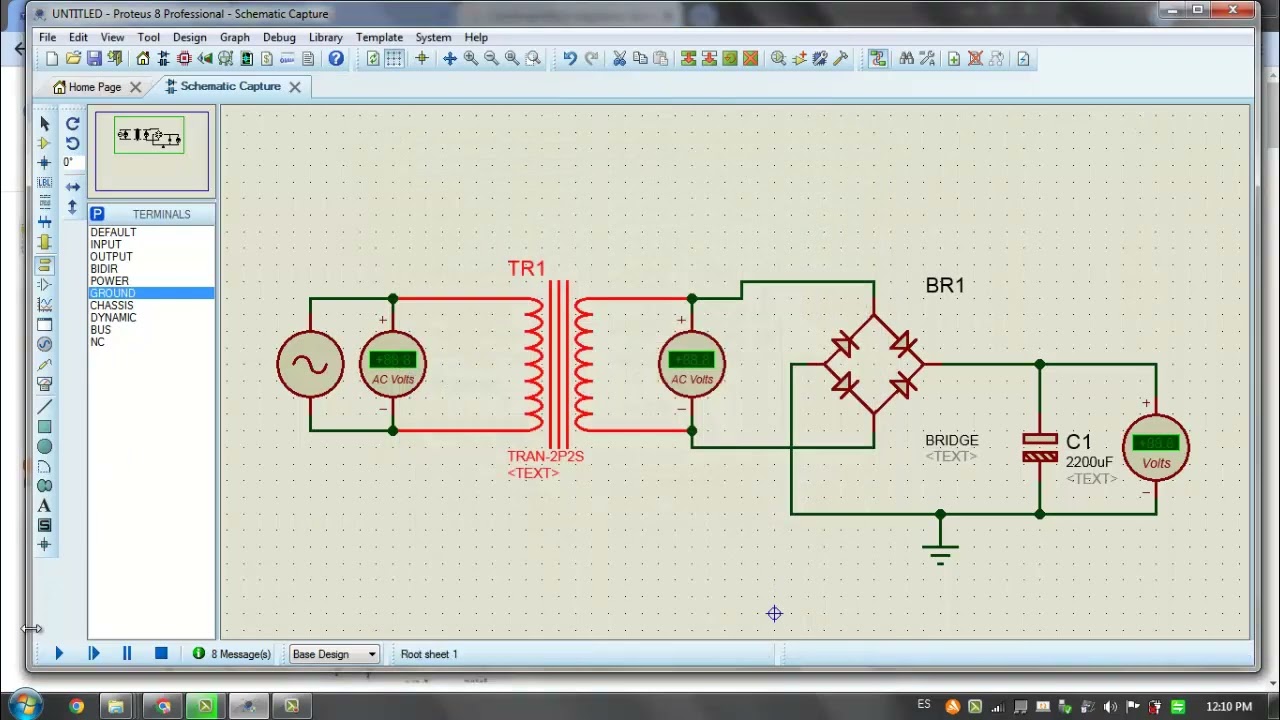Open the Design menu
The width and height of the screenshot is (1280, 720).
189,37
